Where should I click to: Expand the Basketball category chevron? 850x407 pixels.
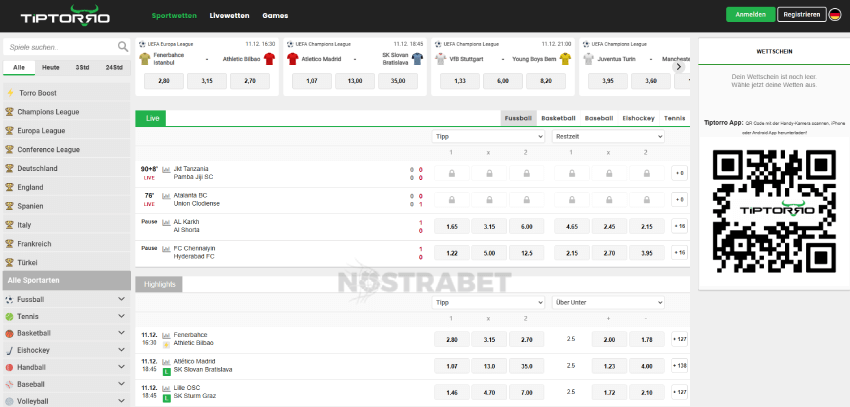pyautogui.click(x=121, y=333)
